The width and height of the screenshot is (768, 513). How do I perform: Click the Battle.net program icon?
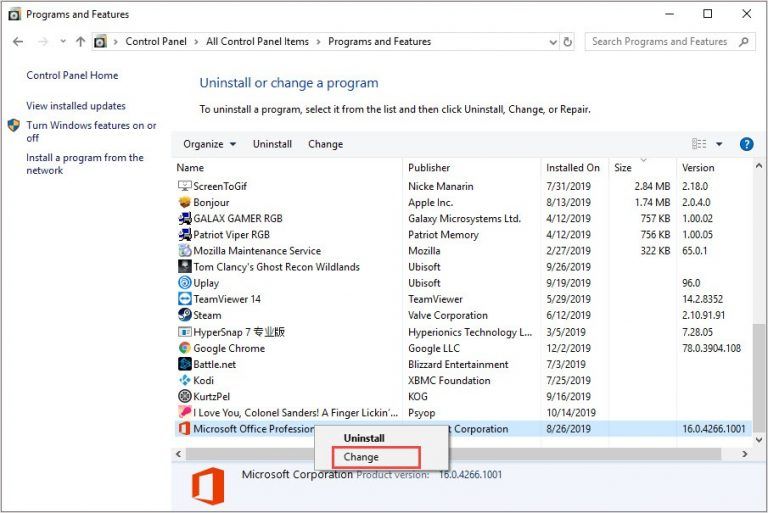[x=184, y=364]
